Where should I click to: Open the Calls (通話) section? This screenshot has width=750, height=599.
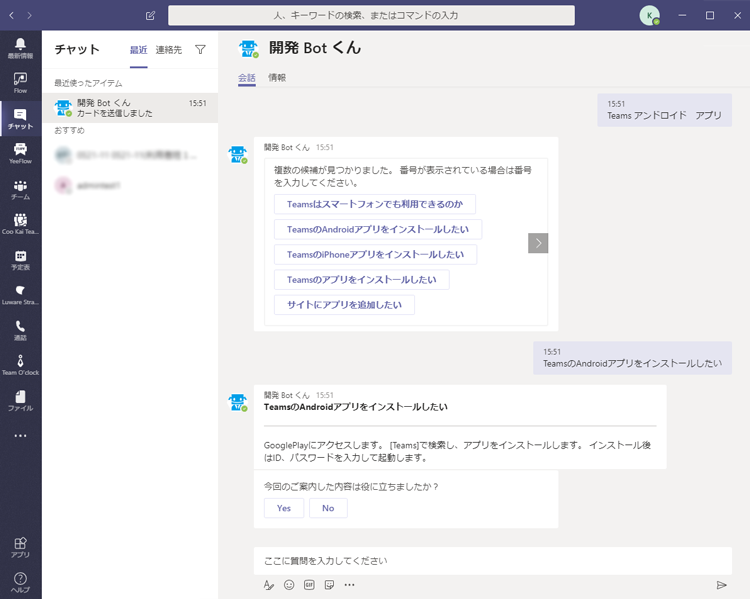point(20,330)
